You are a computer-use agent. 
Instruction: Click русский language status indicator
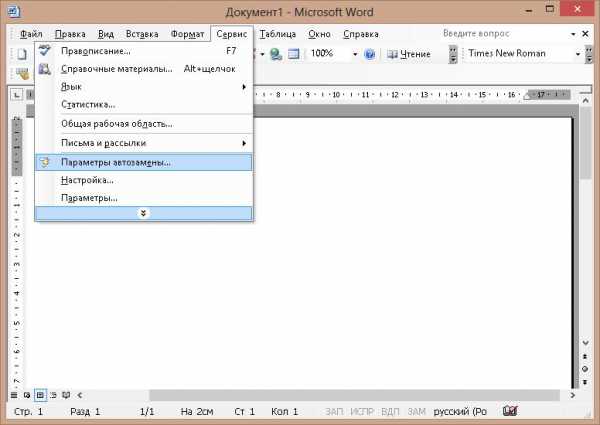460,412
